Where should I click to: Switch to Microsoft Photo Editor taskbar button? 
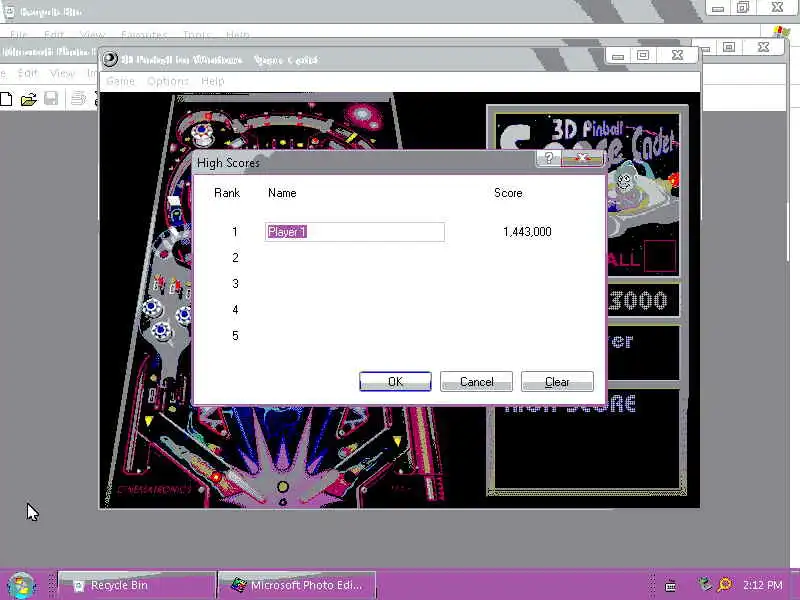297,585
